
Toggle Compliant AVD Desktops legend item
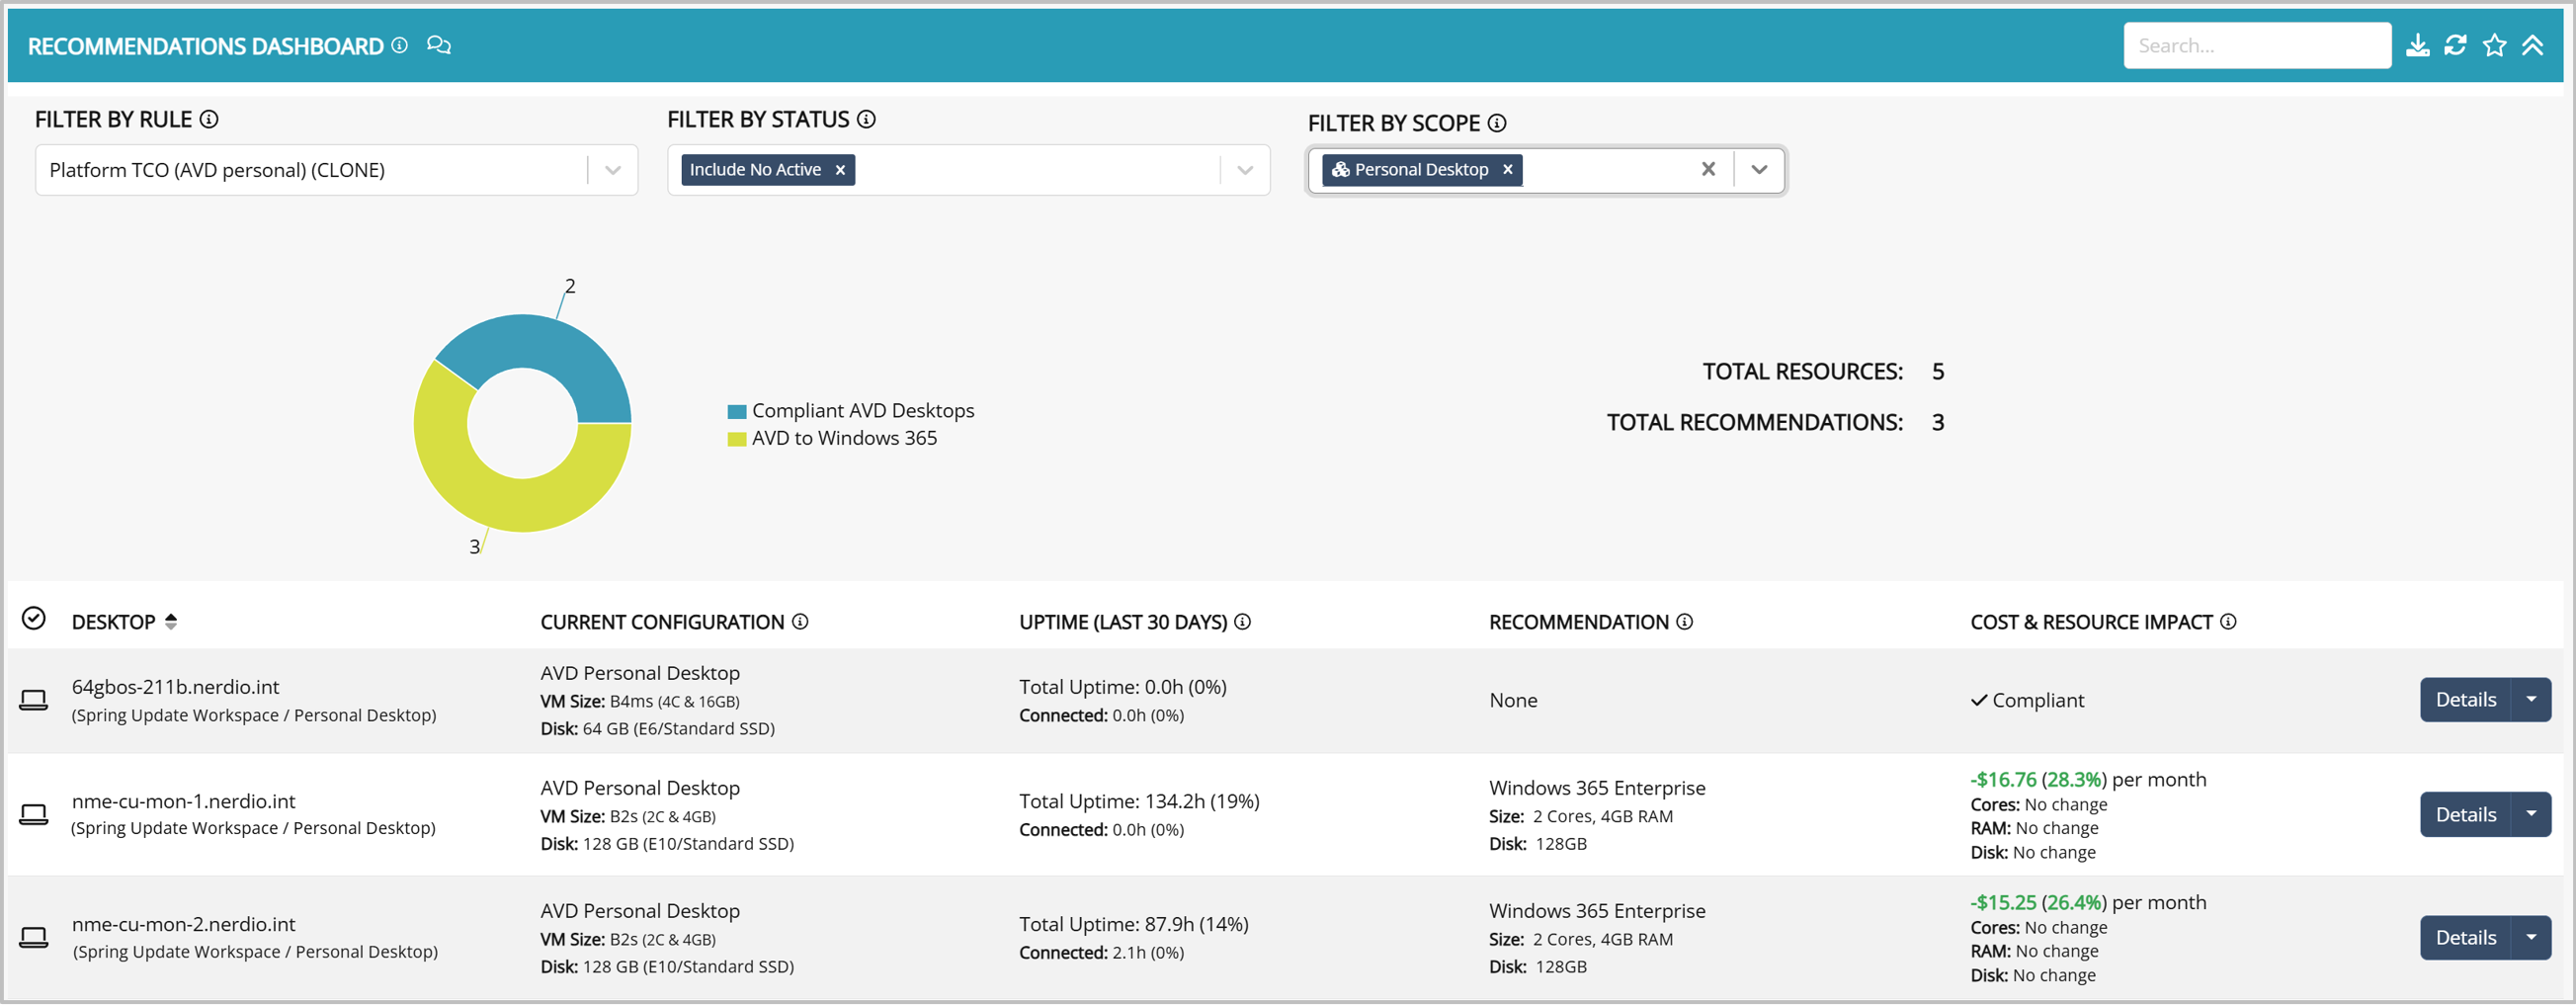tap(850, 411)
